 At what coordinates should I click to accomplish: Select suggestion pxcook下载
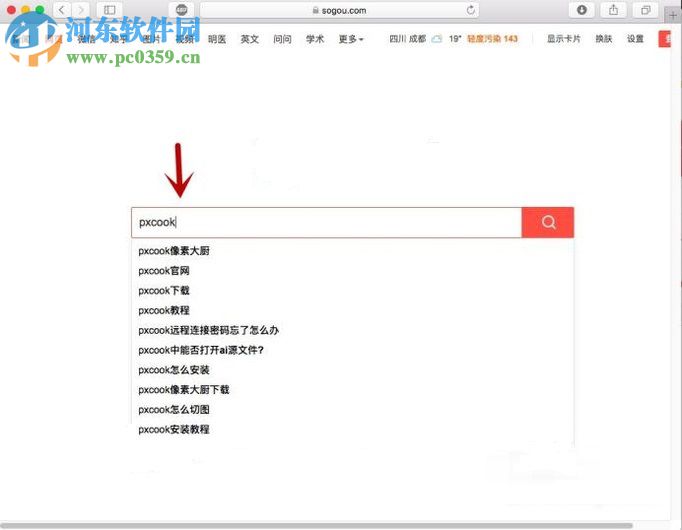164,290
